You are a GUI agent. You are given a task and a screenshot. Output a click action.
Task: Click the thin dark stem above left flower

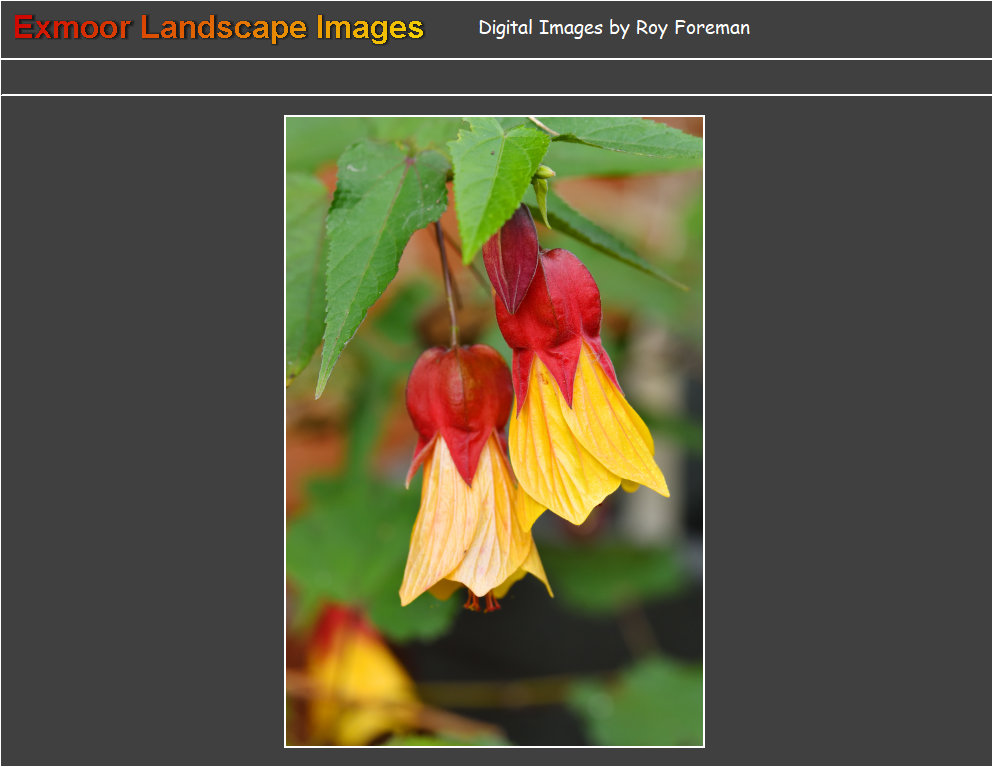click(447, 280)
